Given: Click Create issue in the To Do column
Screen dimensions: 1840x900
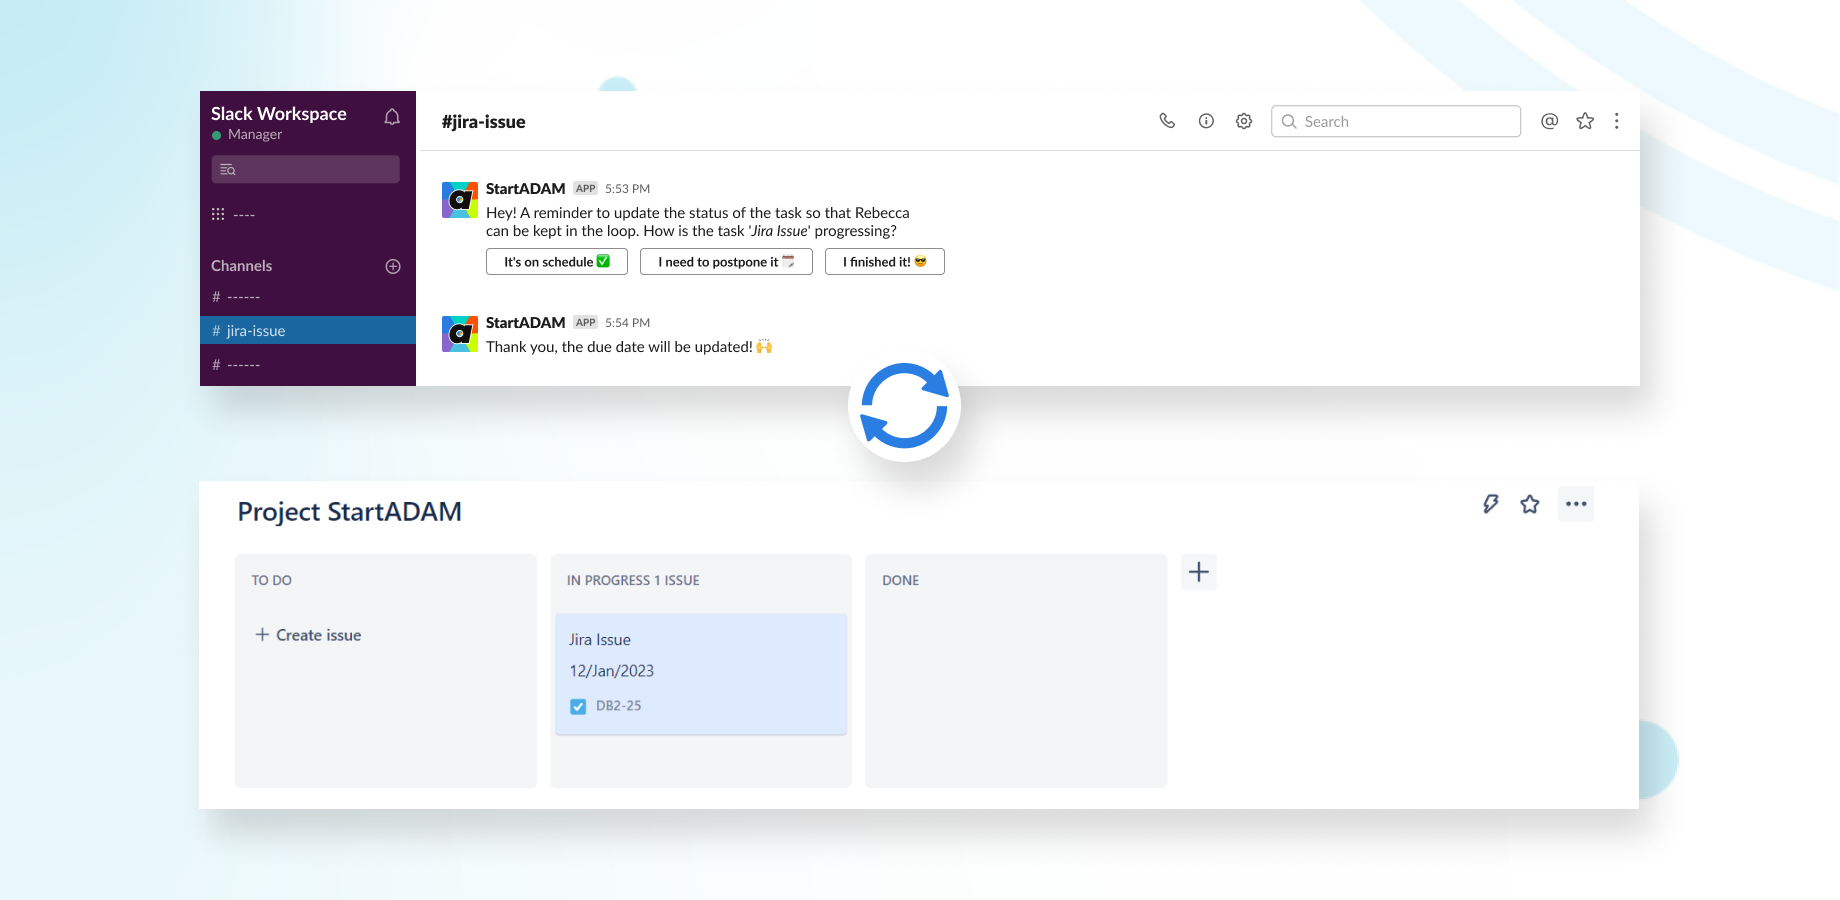Looking at the screenshot, I should coord(308,635).
